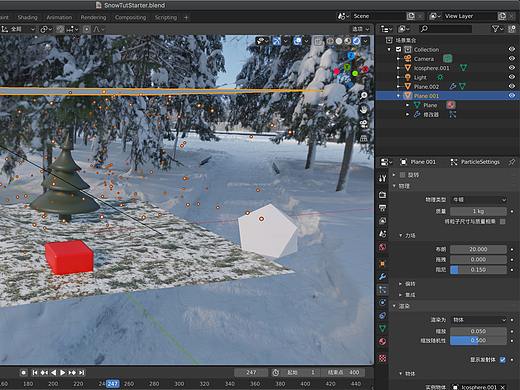Open the viewport options dropdown at header right
The width and height of the screenshot is (520, 390).
click(361, 29)
